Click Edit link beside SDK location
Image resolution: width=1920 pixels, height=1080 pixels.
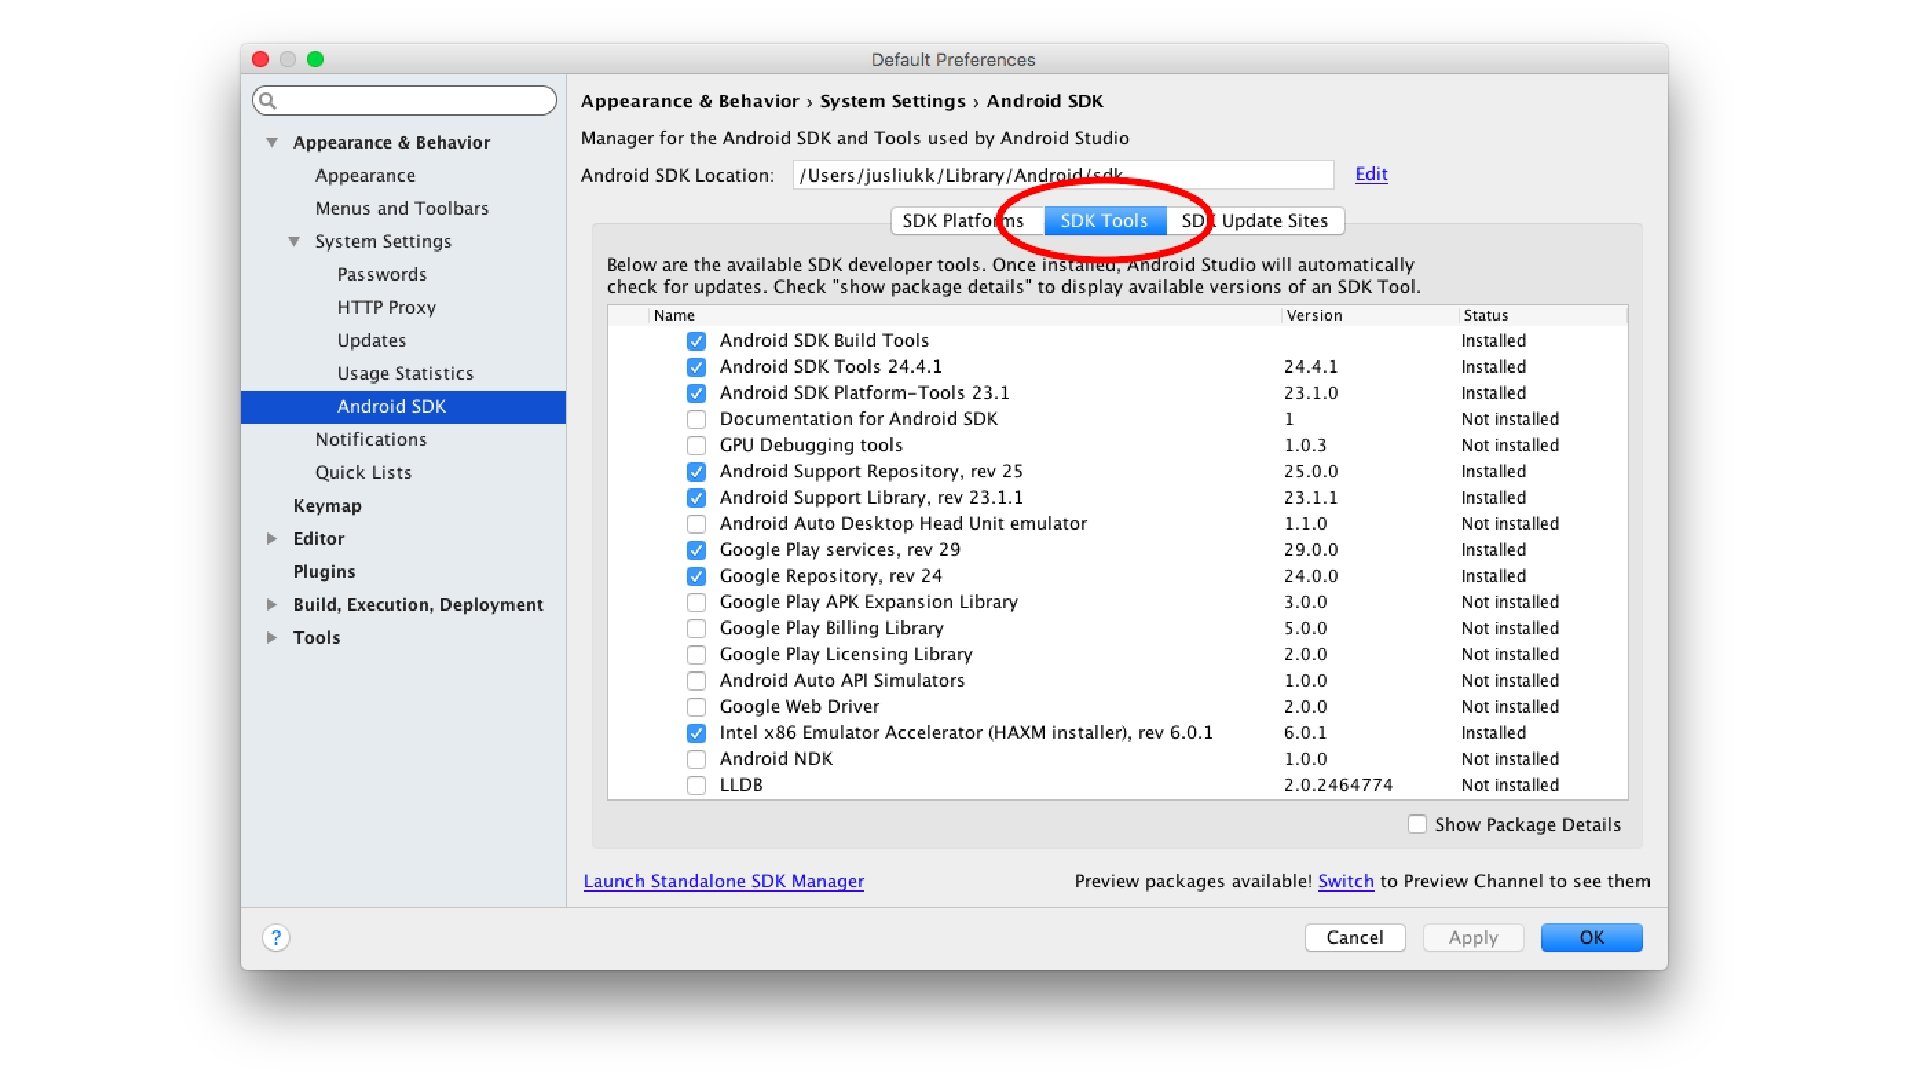click(x=1370, y=174)
